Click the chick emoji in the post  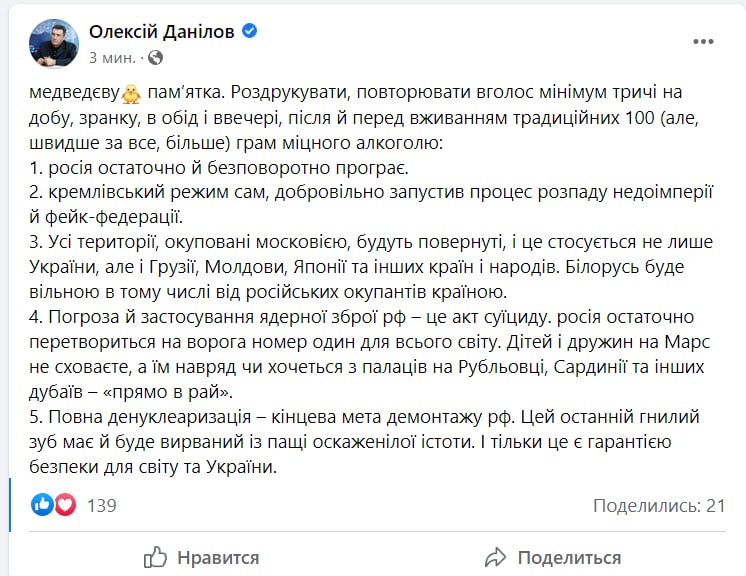131,94
